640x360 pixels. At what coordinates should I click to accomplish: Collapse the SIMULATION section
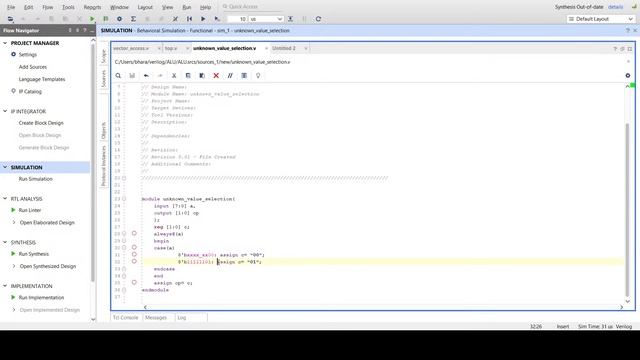pyautogui.click(x=5, y=167)
